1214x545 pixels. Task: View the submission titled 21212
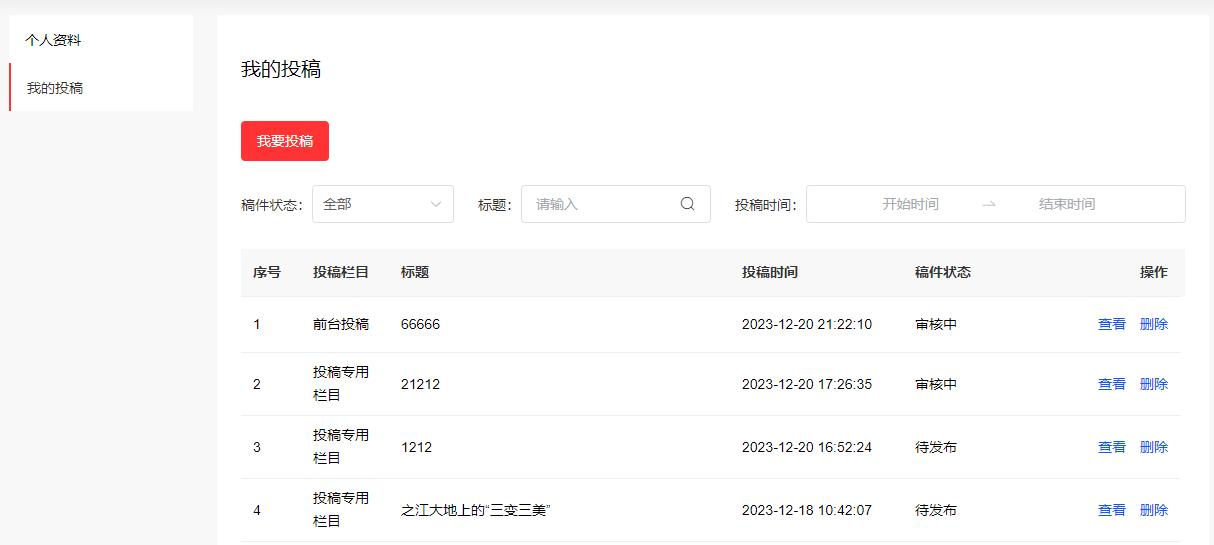click(1111, 384)
